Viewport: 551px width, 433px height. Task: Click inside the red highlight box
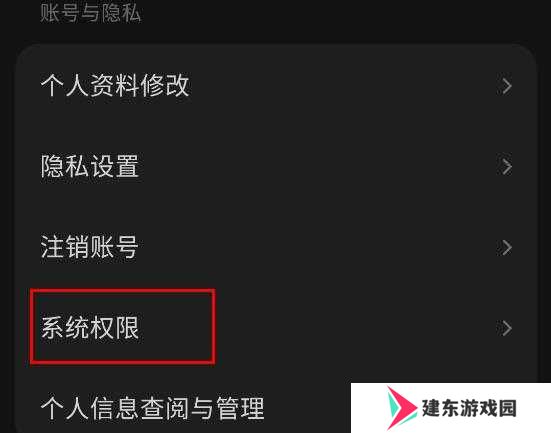click(x=123, y=327)
